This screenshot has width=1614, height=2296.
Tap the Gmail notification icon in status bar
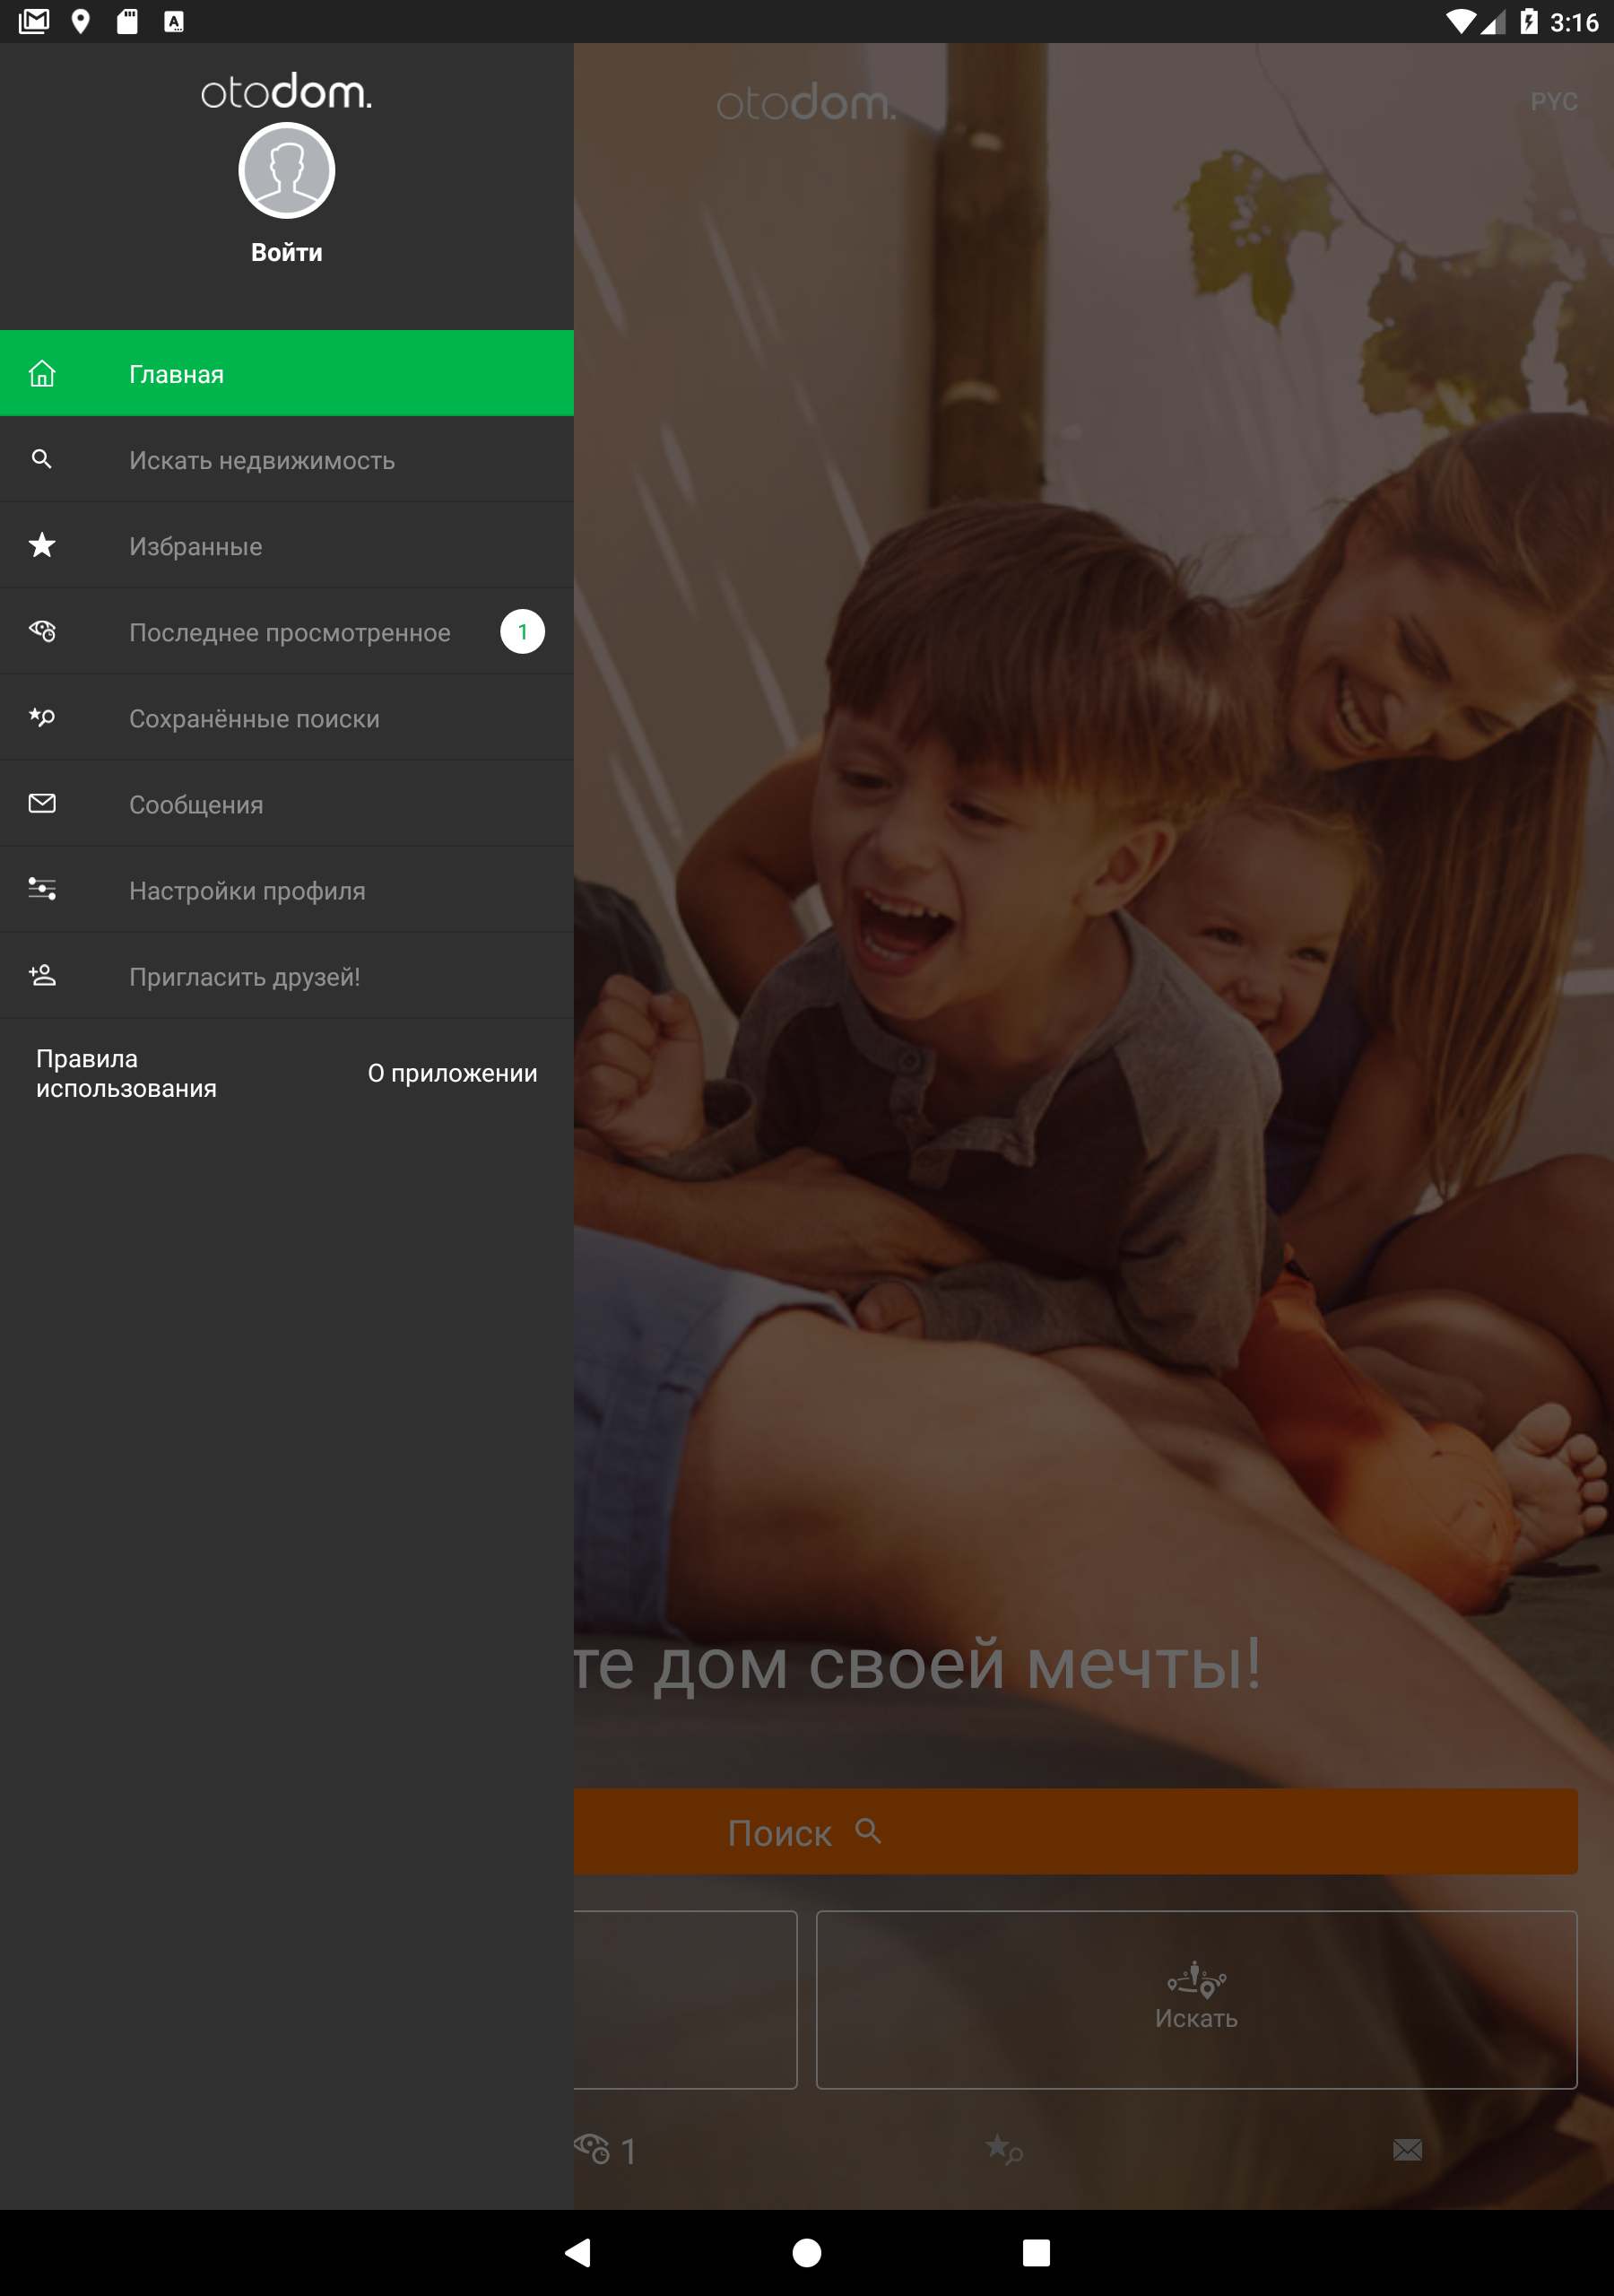(x=34, y=21)
